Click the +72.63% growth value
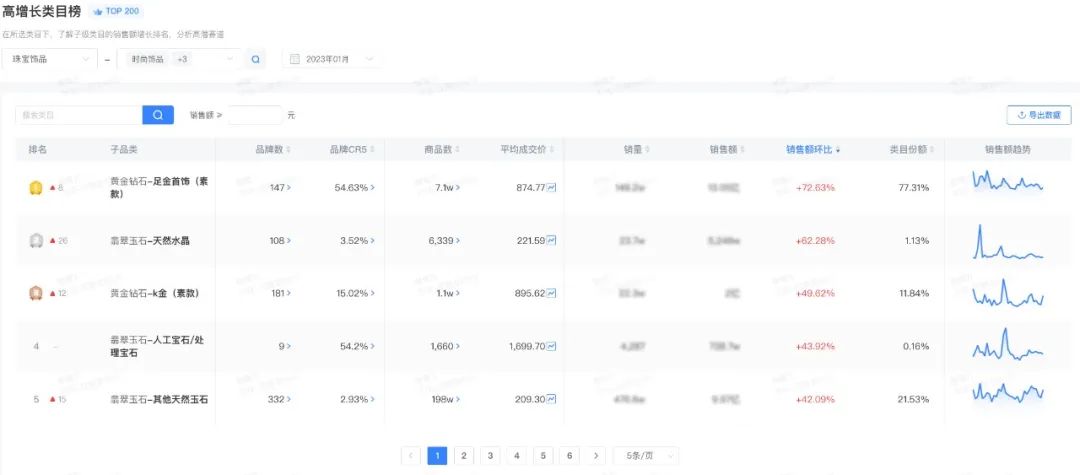1080x475 pixels. pos(815,187)
